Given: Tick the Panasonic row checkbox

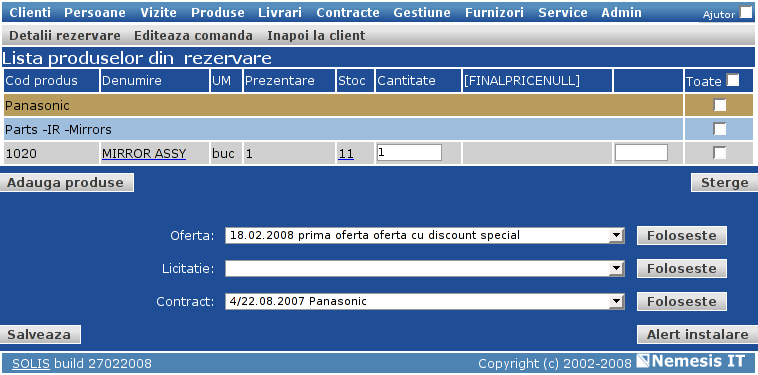Looking at the screenshot, I should [x=720, y=105].
